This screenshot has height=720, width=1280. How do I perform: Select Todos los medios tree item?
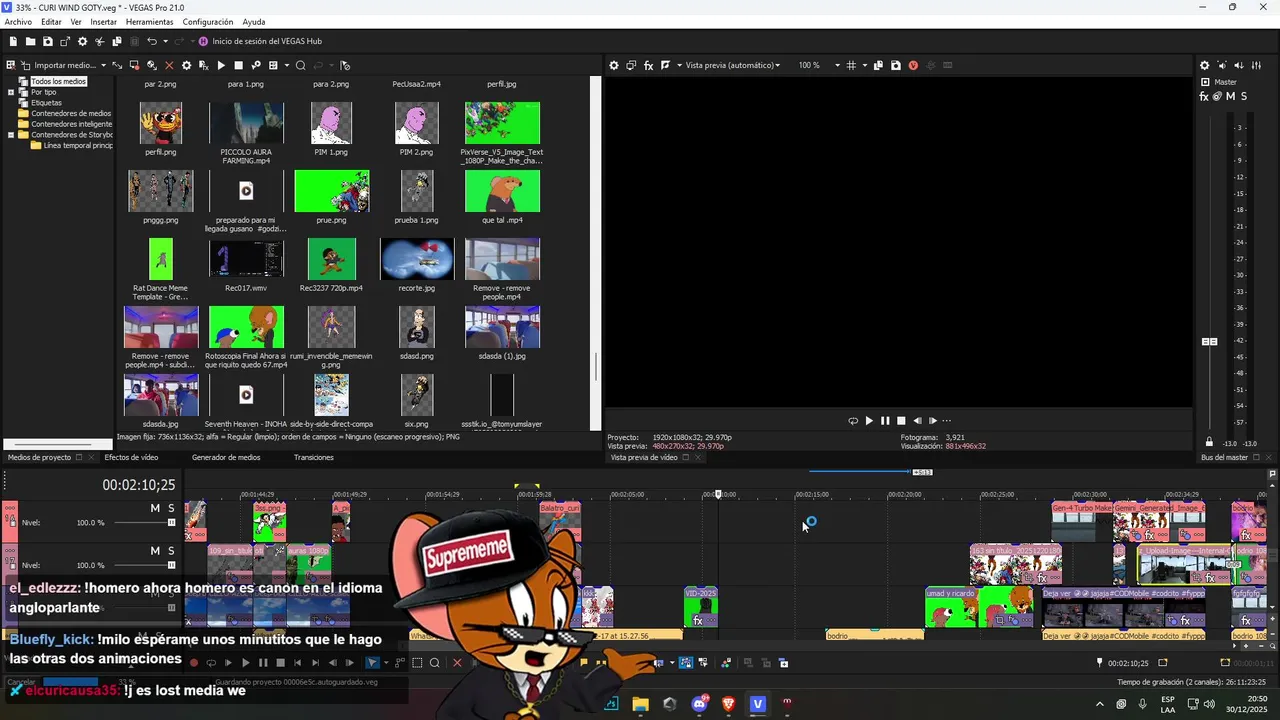[x=58, y=81]
